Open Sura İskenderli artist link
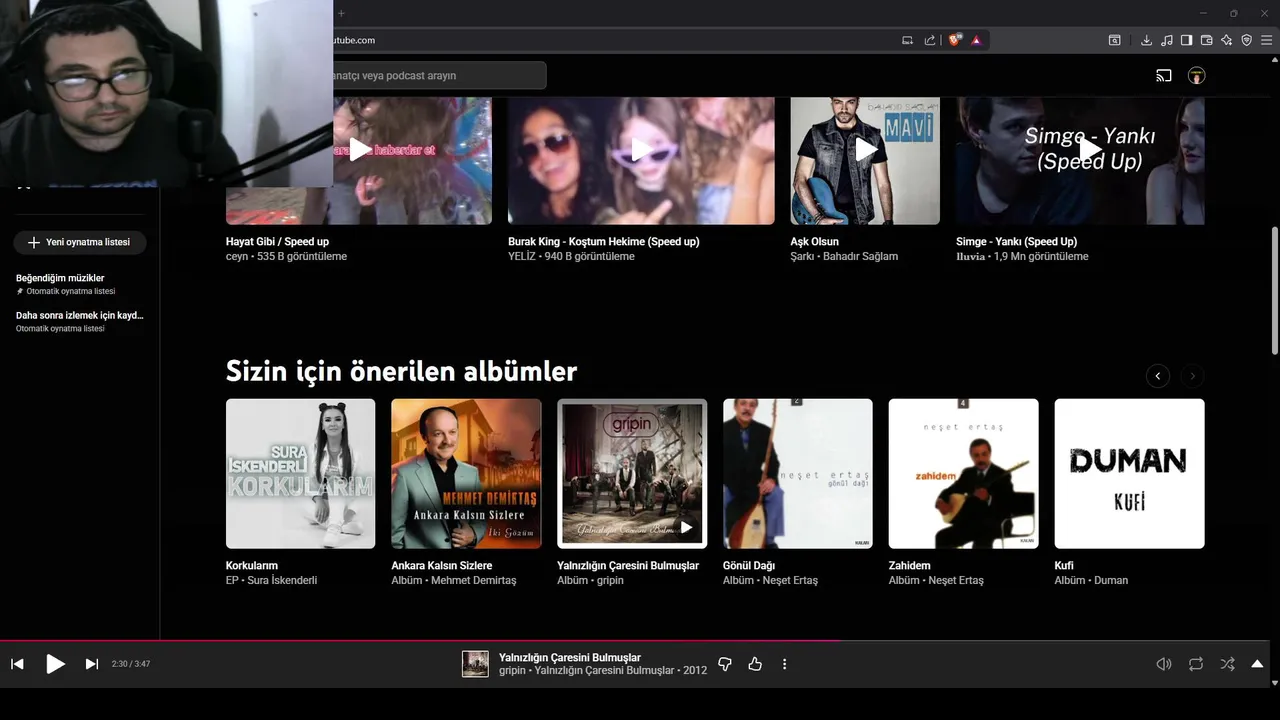 pyautogui.click(x=282, y=580)
